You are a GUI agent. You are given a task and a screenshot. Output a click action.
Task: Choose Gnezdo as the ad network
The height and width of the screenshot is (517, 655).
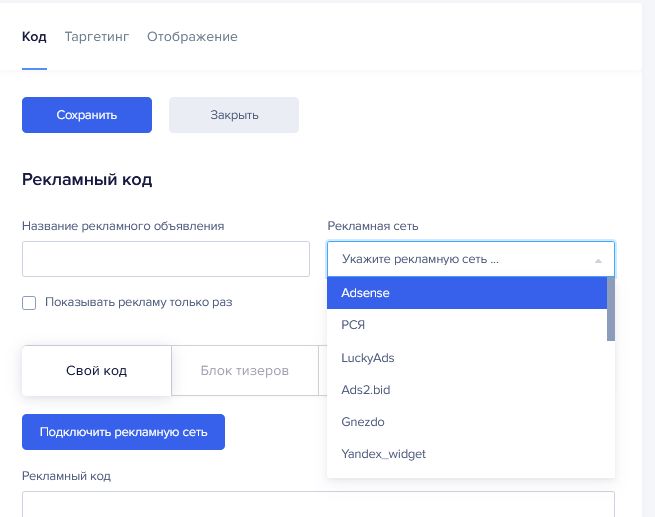pyautogui.click(x=467, y=422)
